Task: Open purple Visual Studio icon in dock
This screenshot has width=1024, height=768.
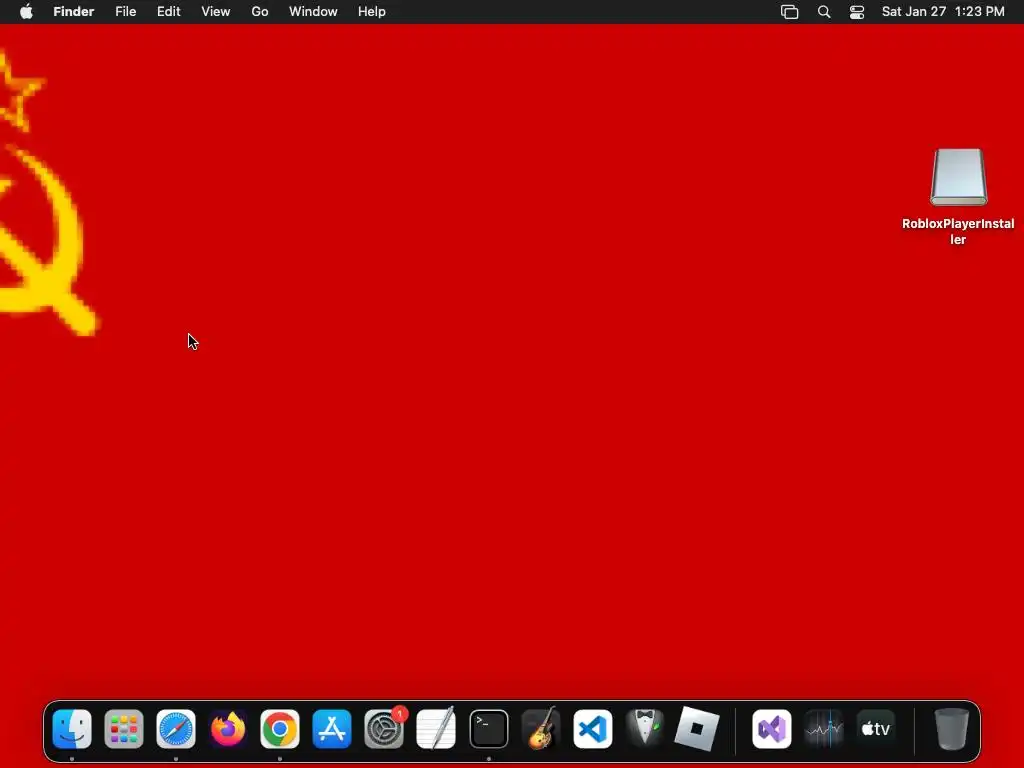Action: 772,729
